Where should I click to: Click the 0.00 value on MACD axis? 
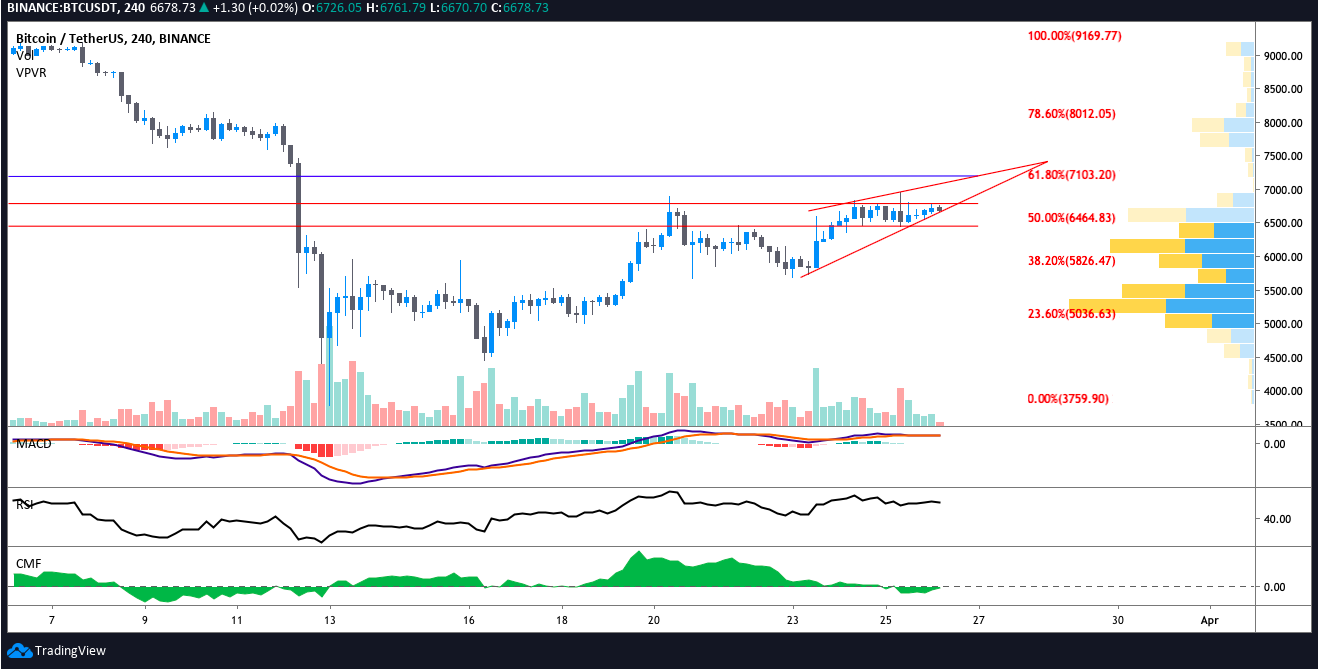pos(1274,443)
